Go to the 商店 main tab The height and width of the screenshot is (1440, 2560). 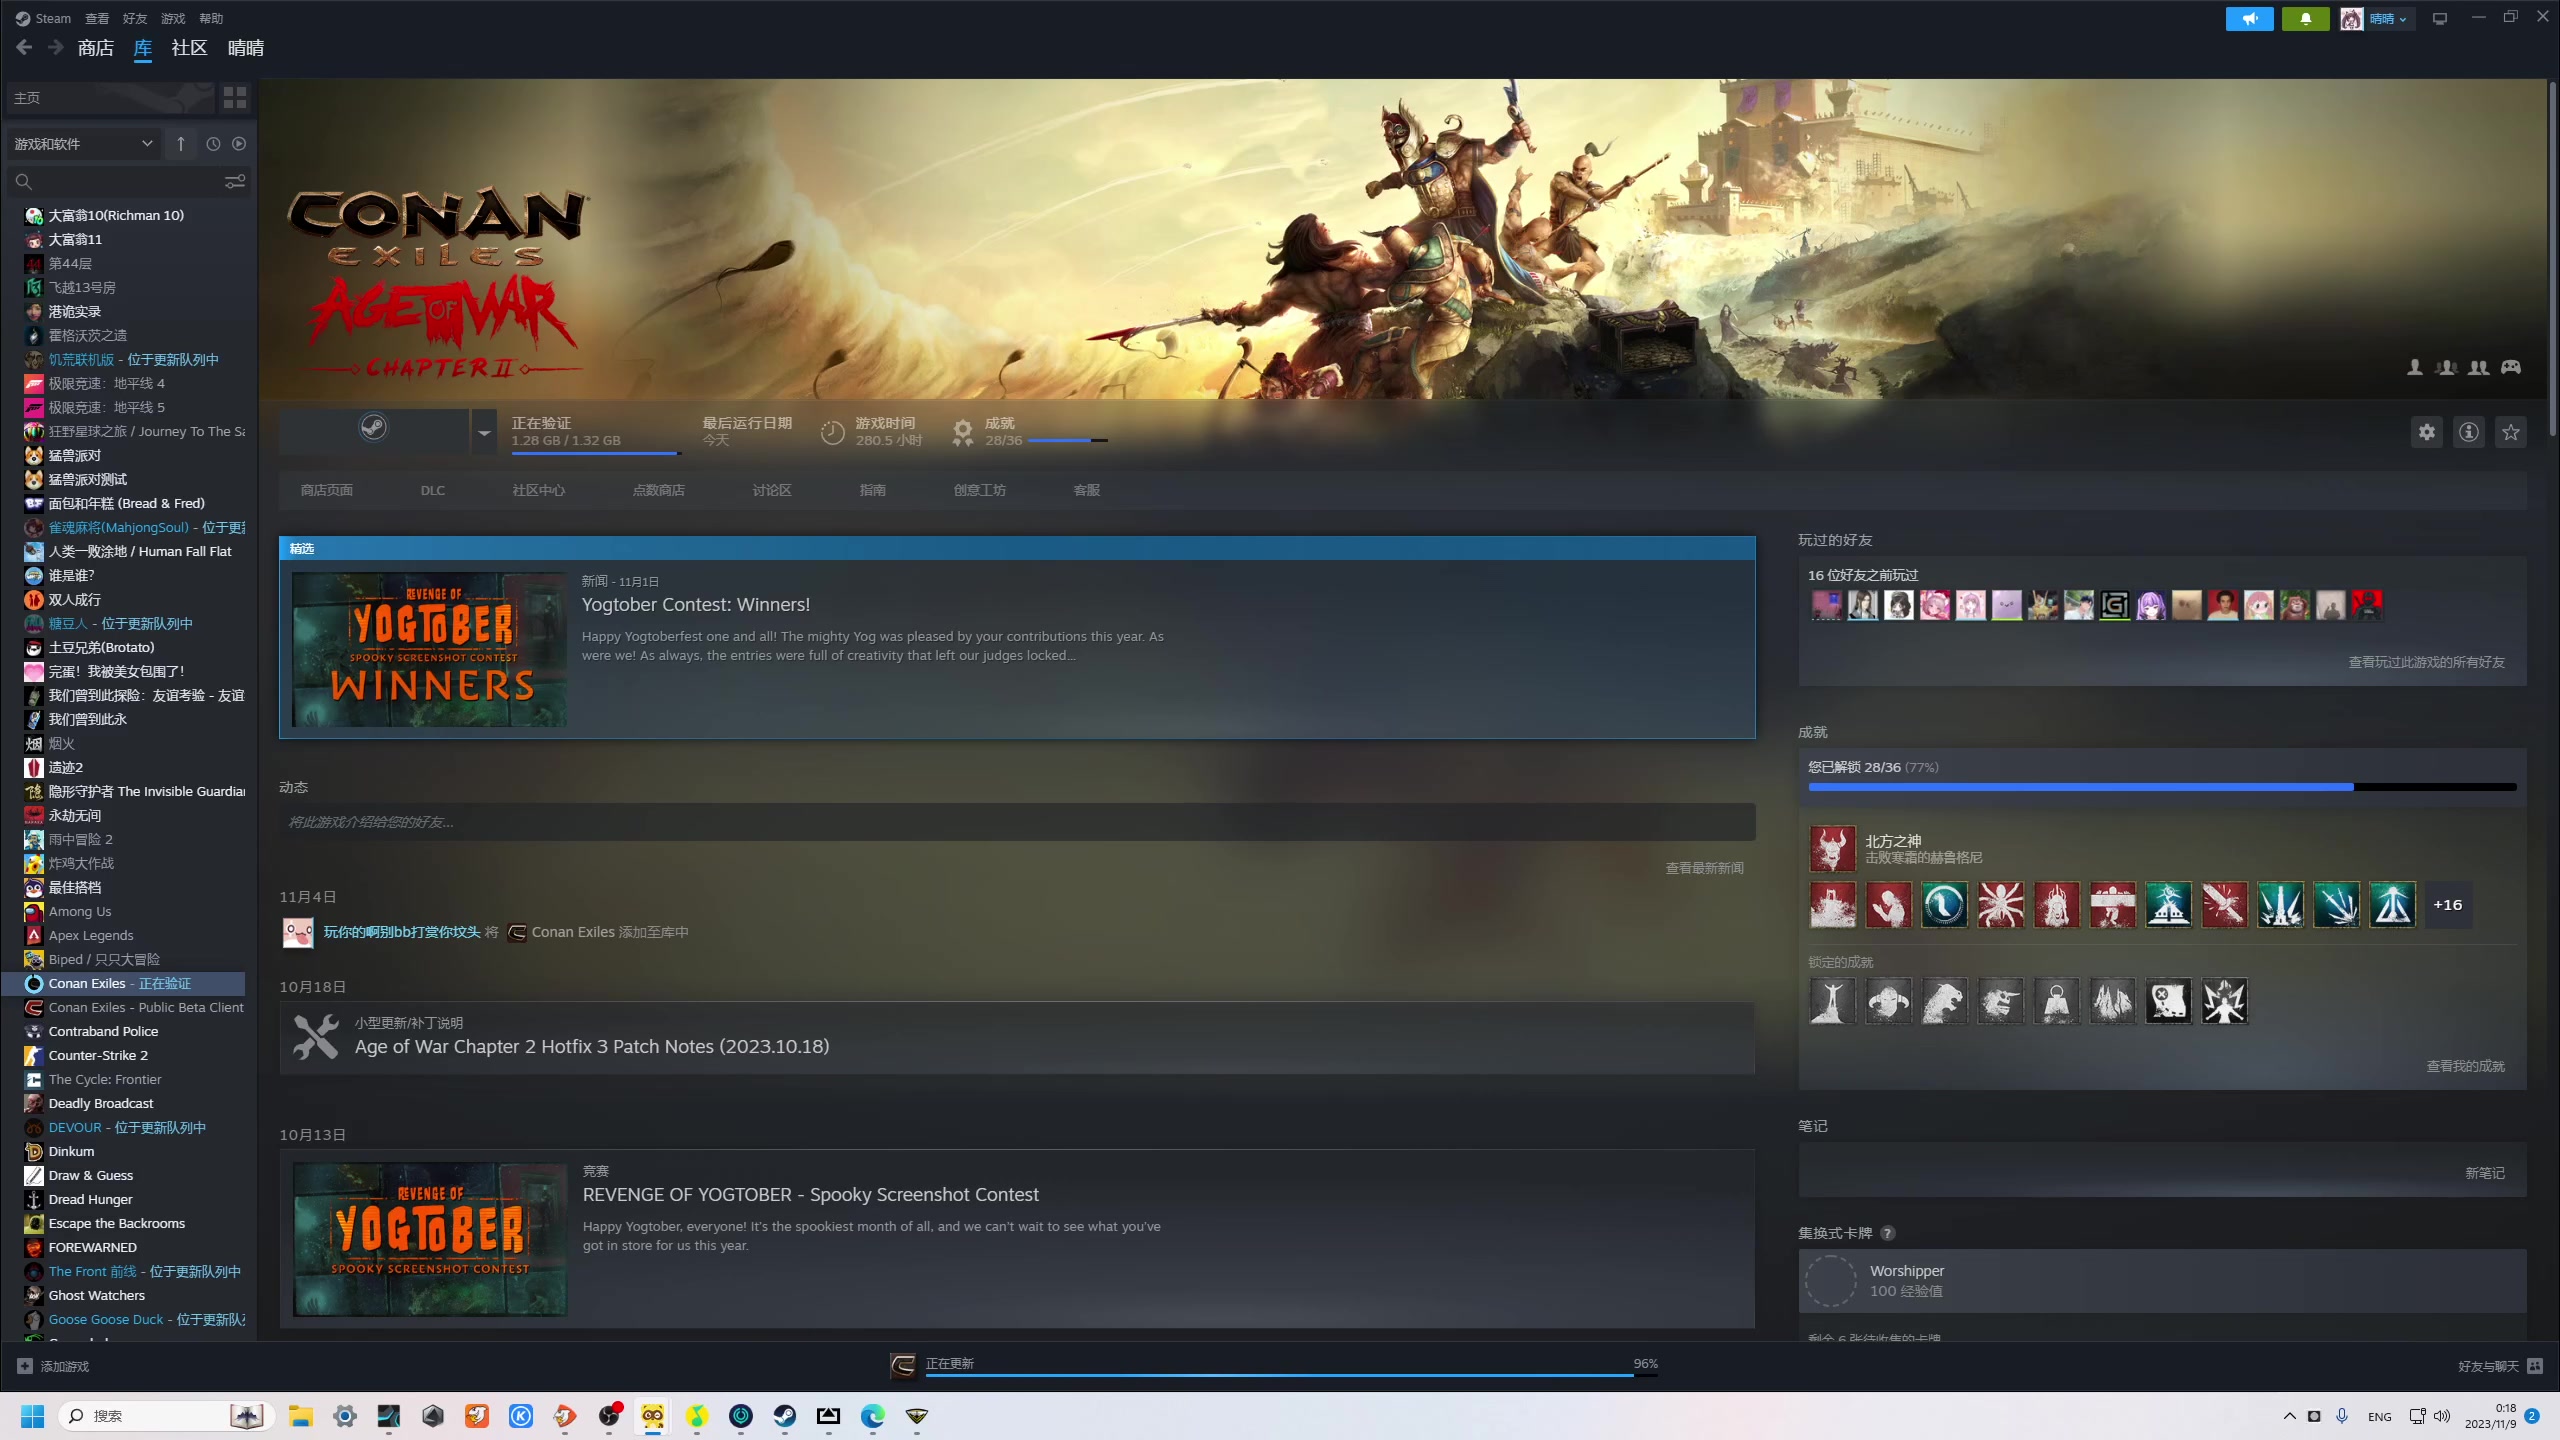pyautogui.click(x=96, y=47)
